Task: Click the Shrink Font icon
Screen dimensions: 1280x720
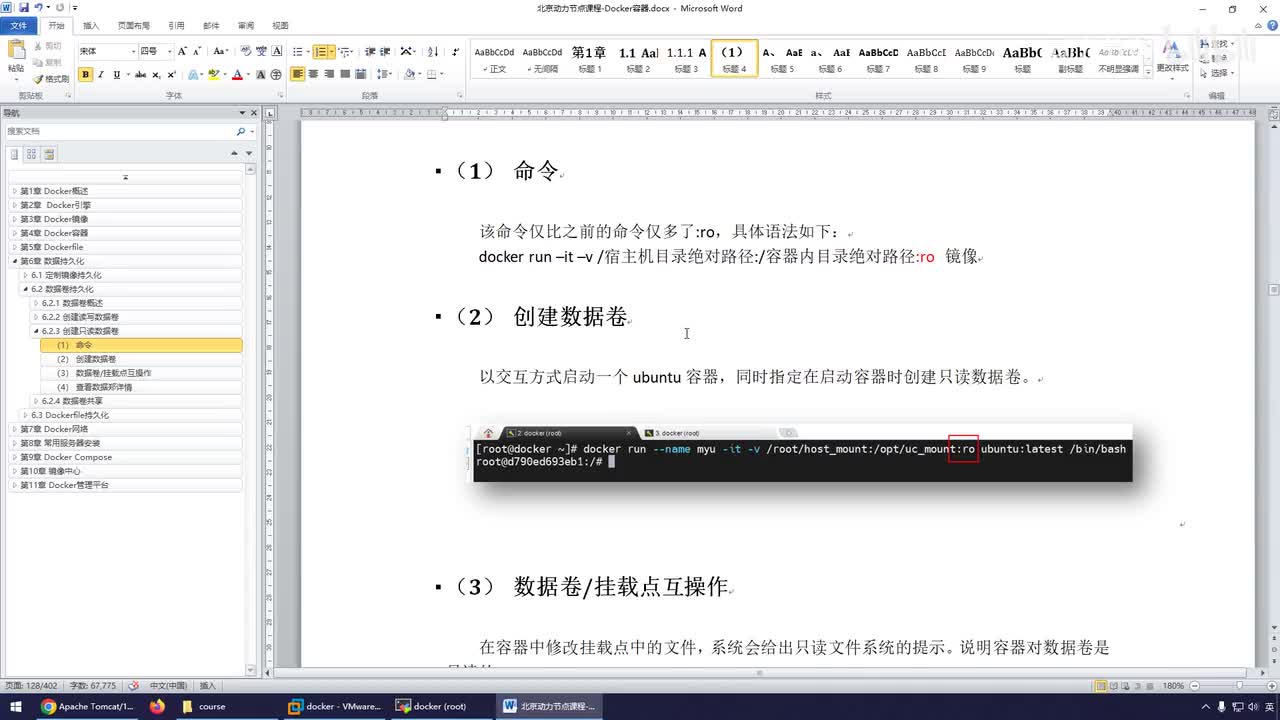Action: pyautogui.click(x=197, y=51)
